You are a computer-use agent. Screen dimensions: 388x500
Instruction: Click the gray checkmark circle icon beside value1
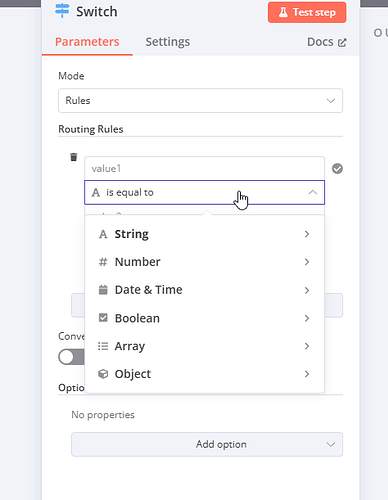point(337,169)
